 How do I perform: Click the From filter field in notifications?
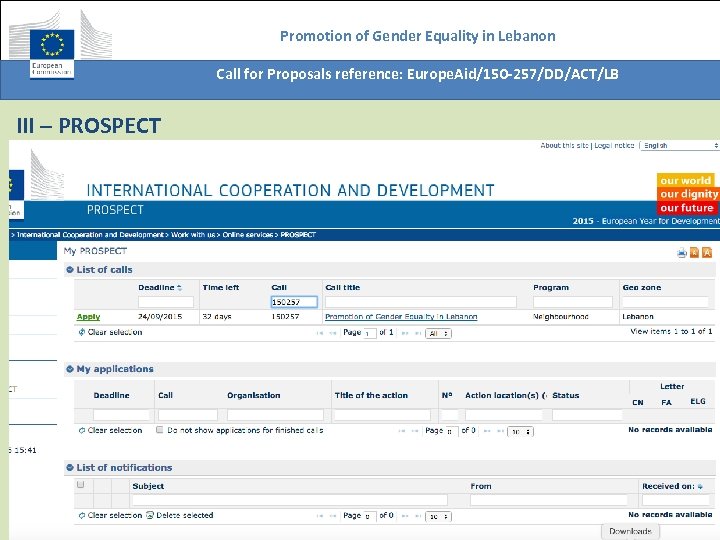pos(549,500)
